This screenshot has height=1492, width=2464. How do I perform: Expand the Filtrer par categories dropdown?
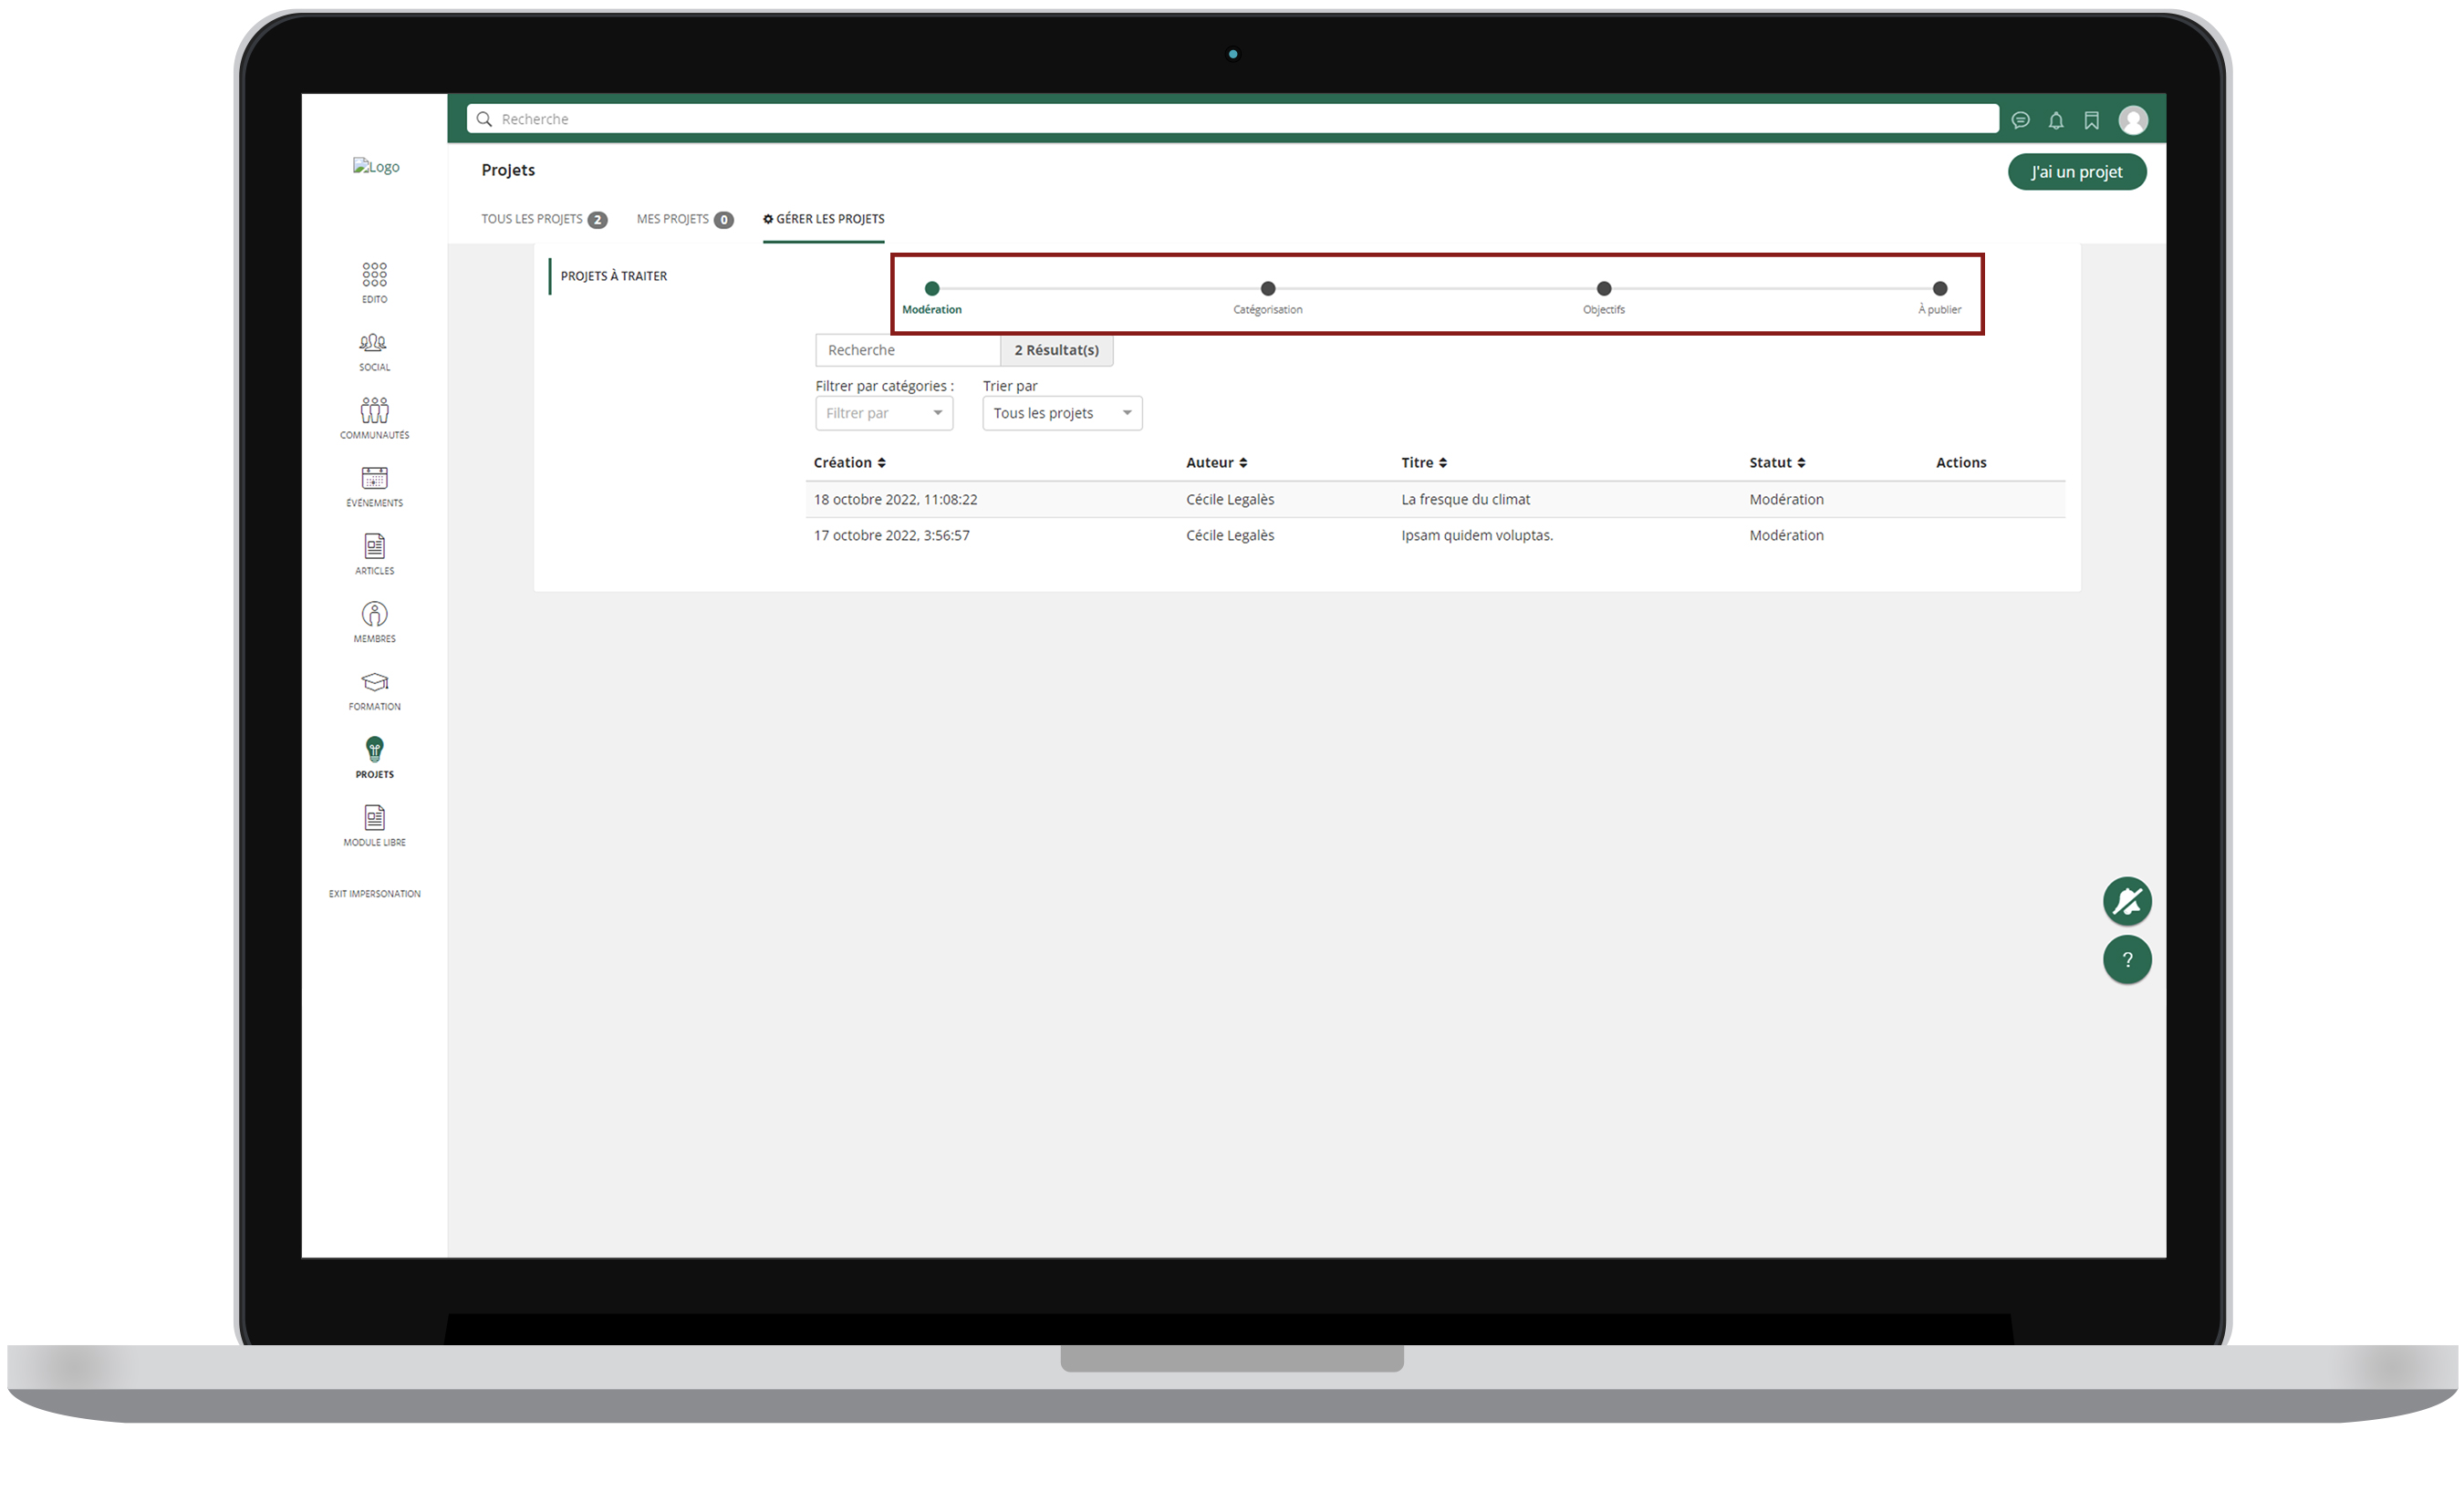pos(883,413)
